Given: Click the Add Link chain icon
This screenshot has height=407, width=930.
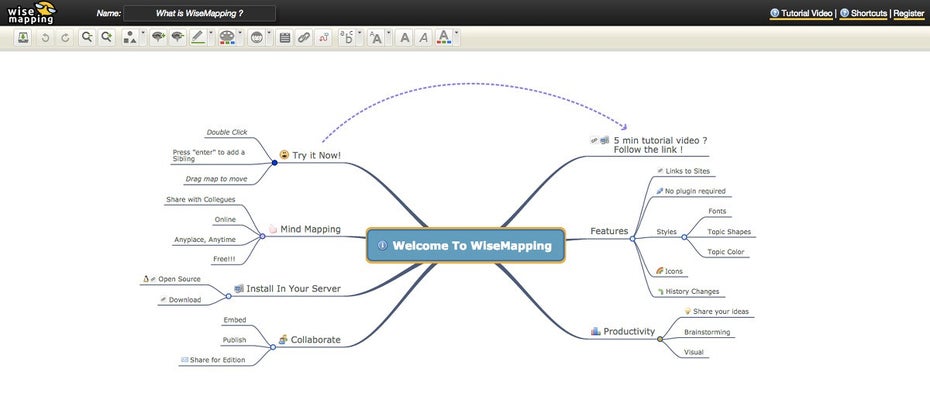Looking at the screenshot, I should [x=304, y=37].
